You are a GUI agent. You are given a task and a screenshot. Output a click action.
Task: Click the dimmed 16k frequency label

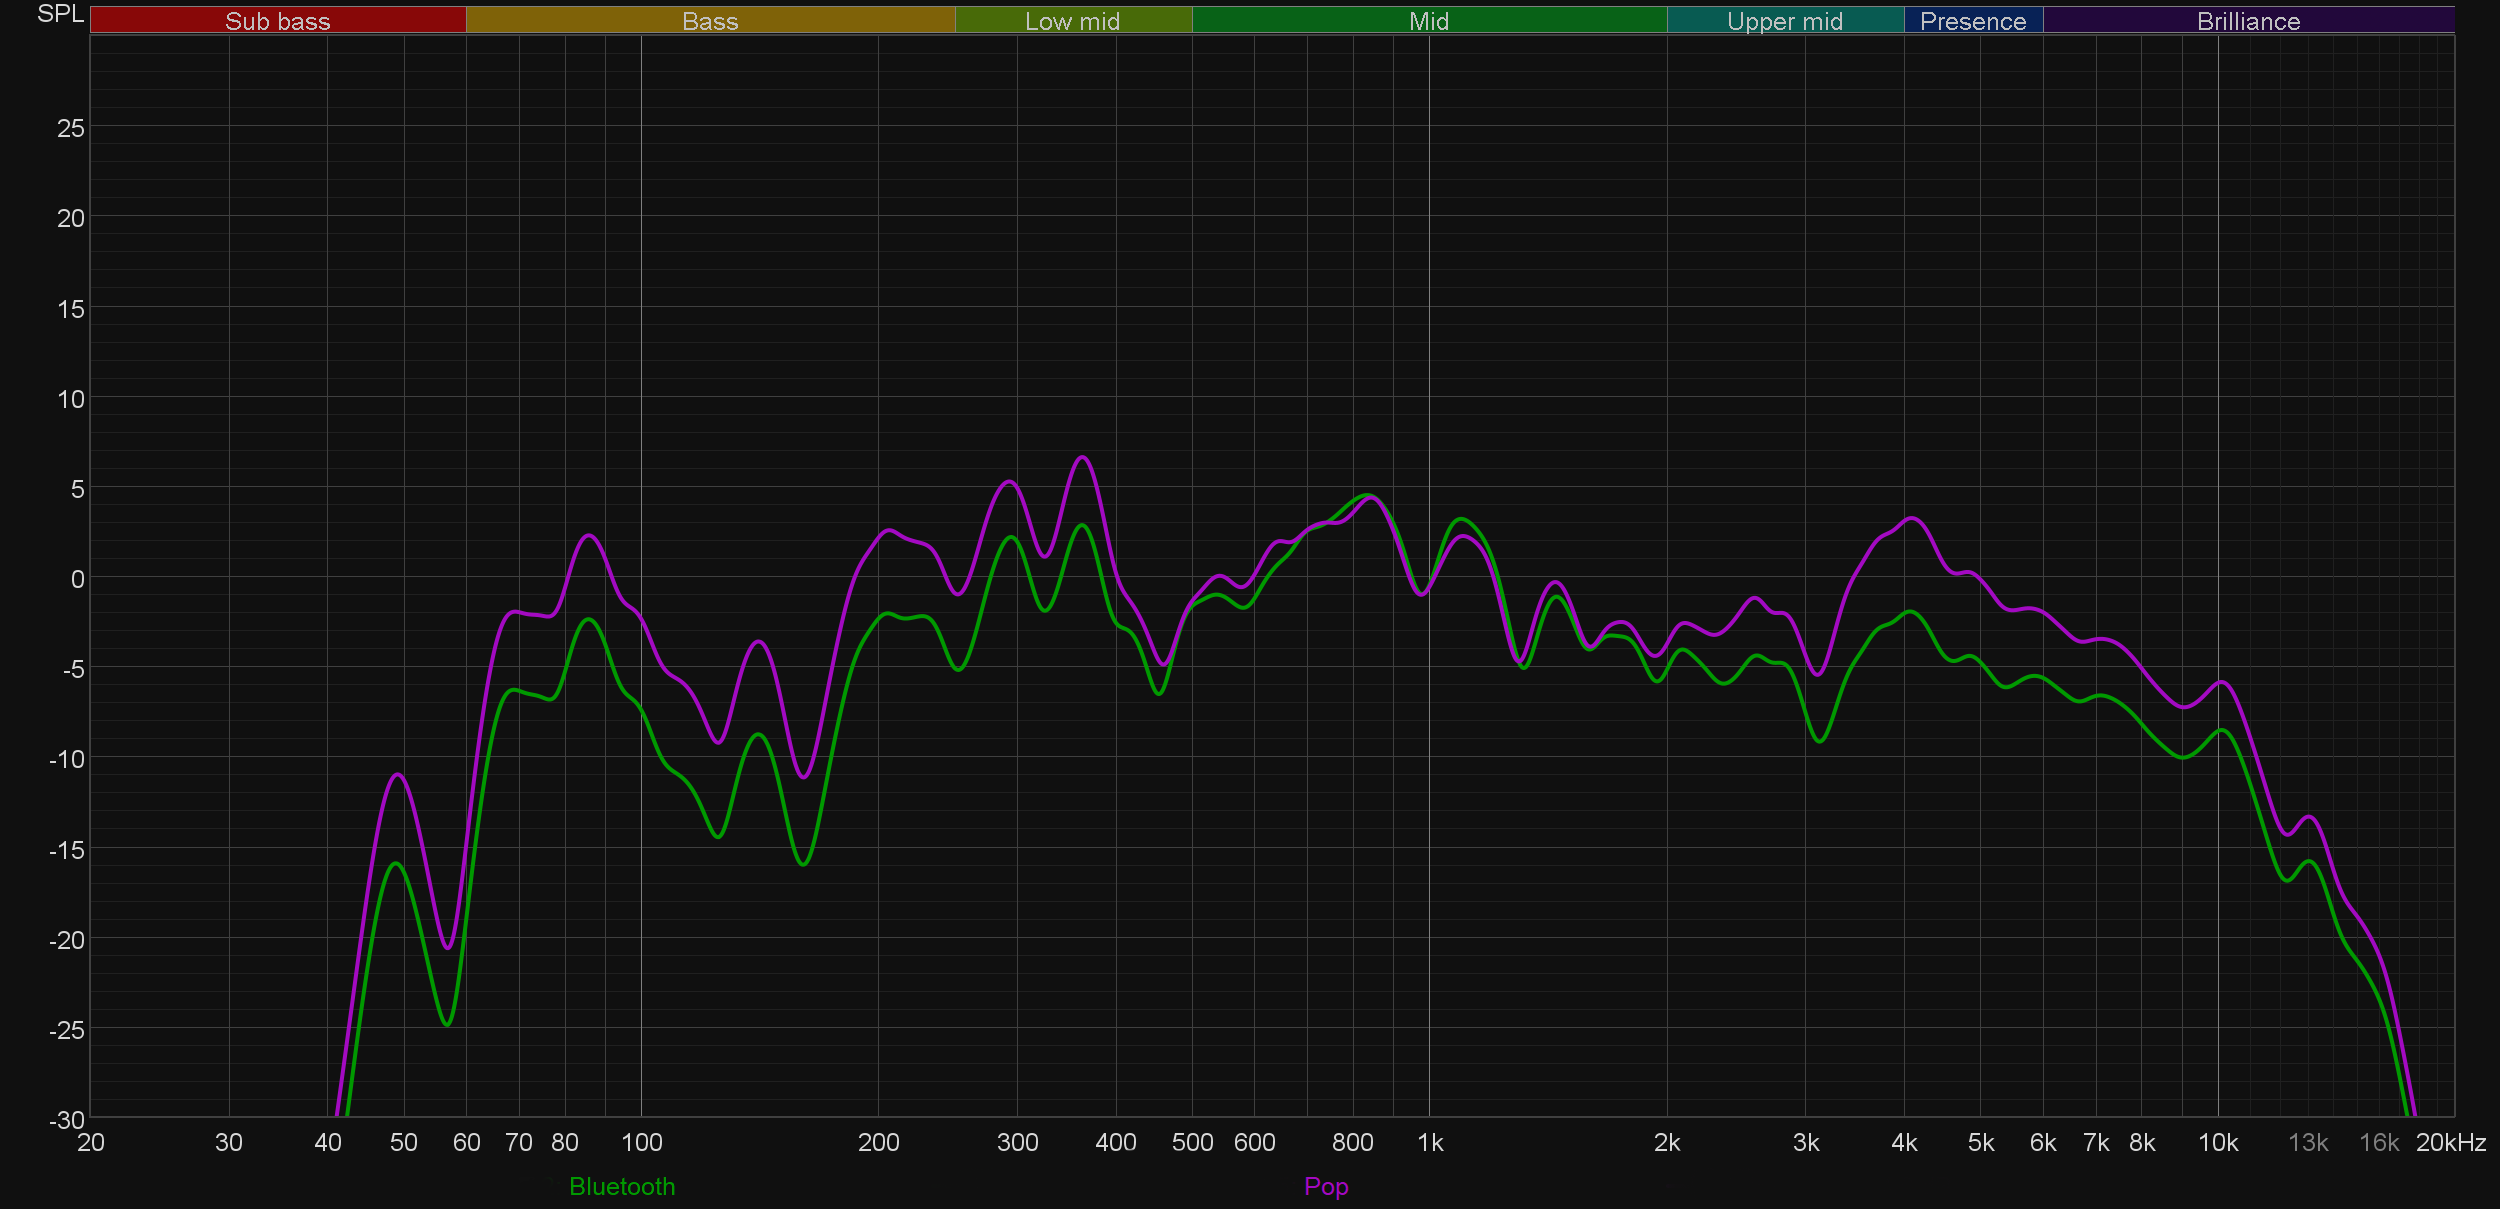coord(2378,1142)
